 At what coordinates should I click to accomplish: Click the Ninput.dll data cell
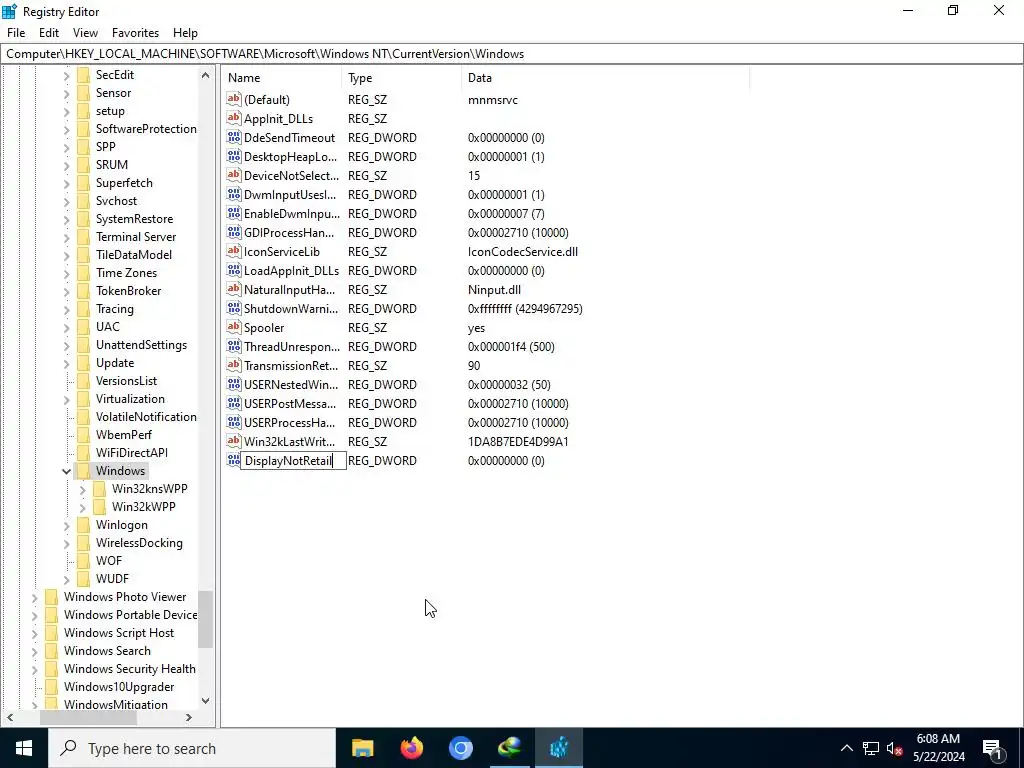[494, 289]
